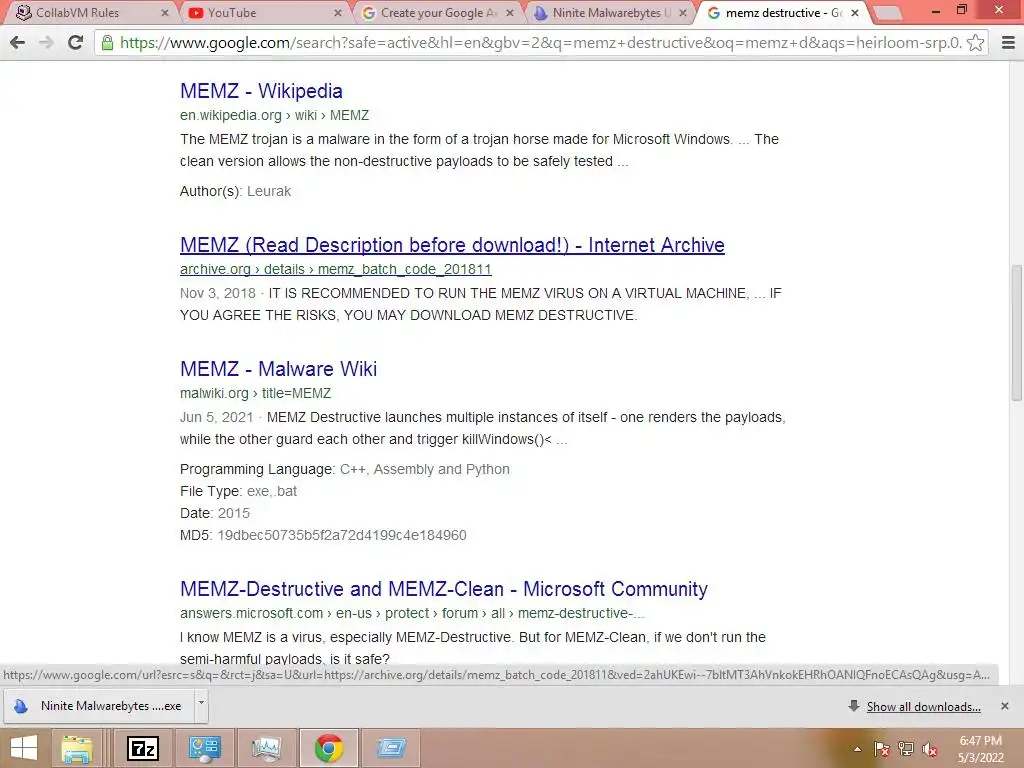Open the Windows Start button
The height and width of the screenshot is (768, 1024).
click(x=24, y=748)
